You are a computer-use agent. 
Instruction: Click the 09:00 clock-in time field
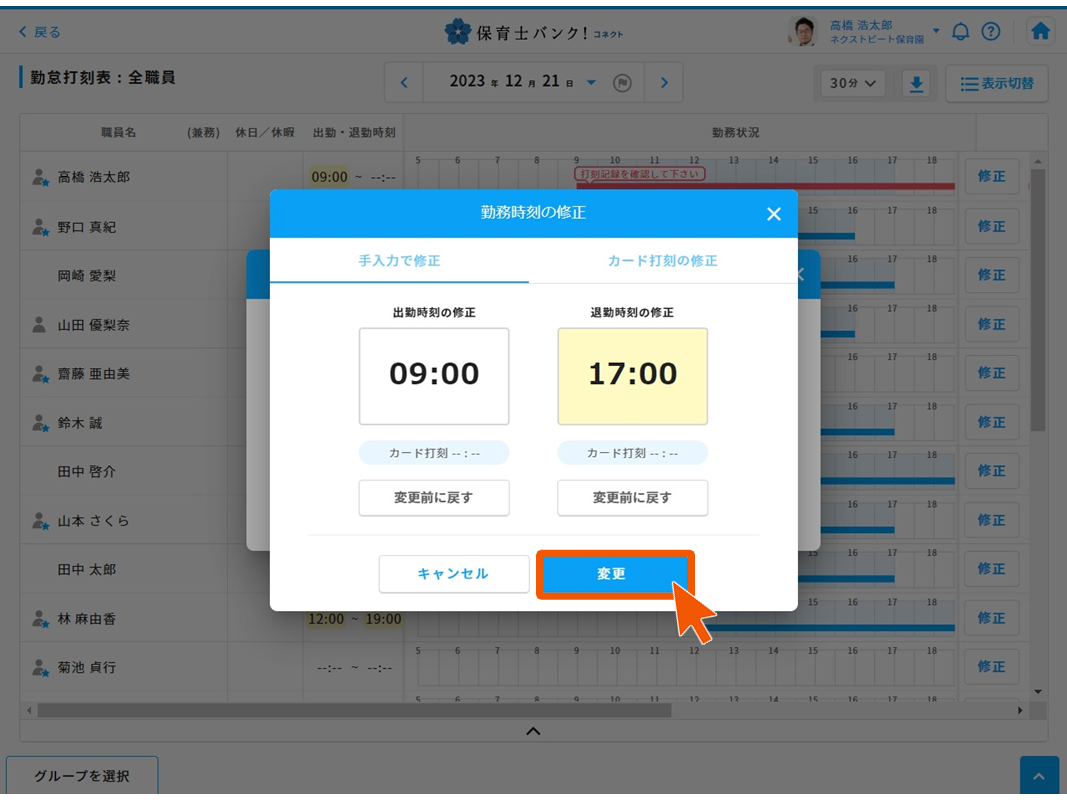[x=434, y=376]
